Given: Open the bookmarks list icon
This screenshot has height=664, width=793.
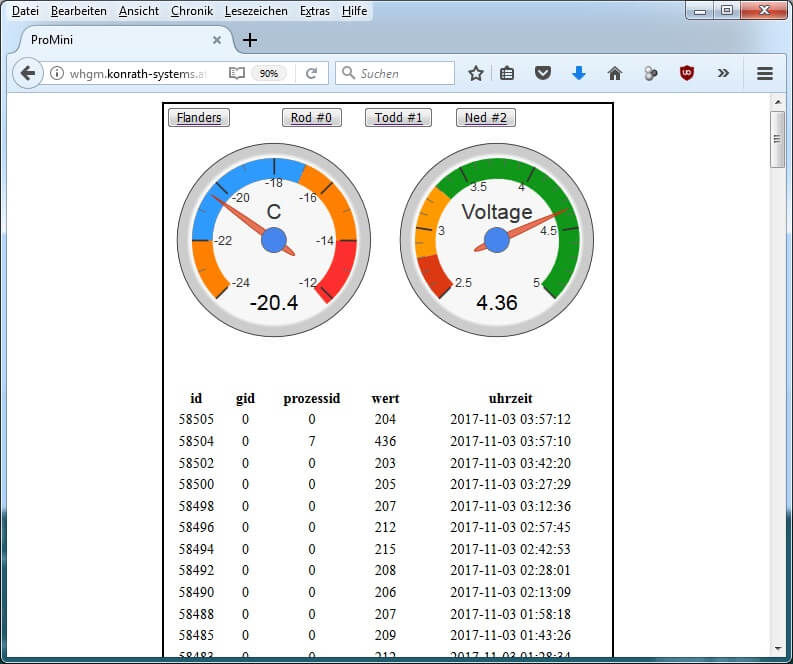Looking at the screenshot, I should tap(507, 73).
